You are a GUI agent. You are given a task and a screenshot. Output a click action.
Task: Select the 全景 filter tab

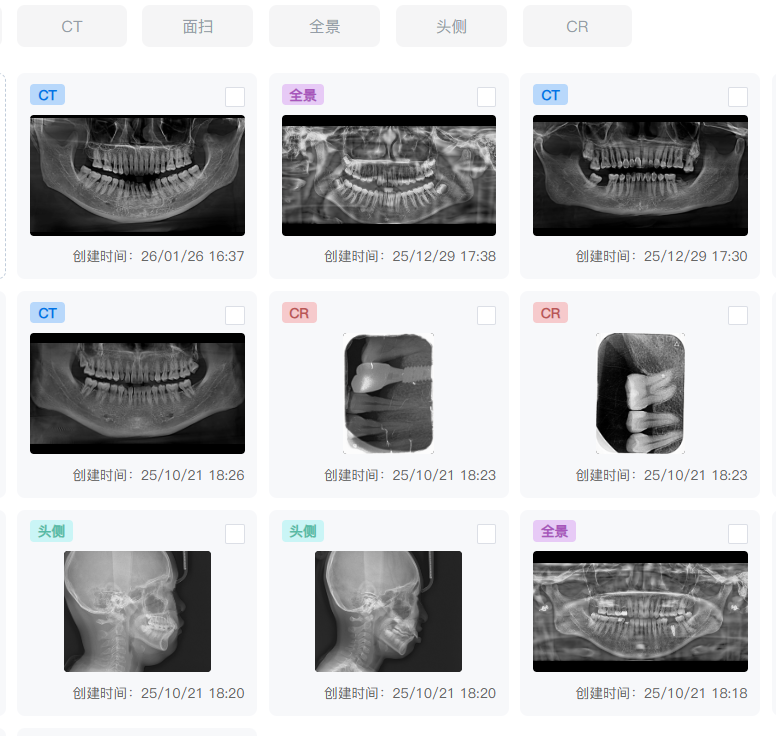(324, 26)
